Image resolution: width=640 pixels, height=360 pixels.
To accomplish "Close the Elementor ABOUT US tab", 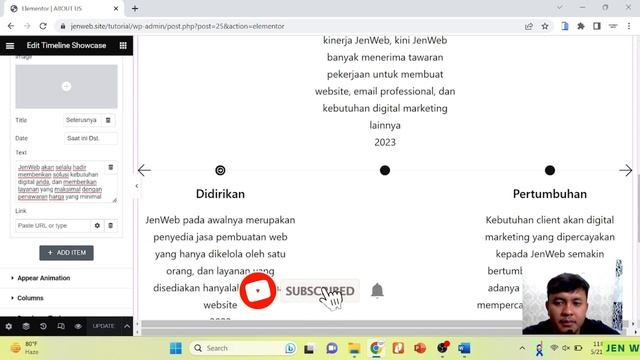I will point(116,8).
